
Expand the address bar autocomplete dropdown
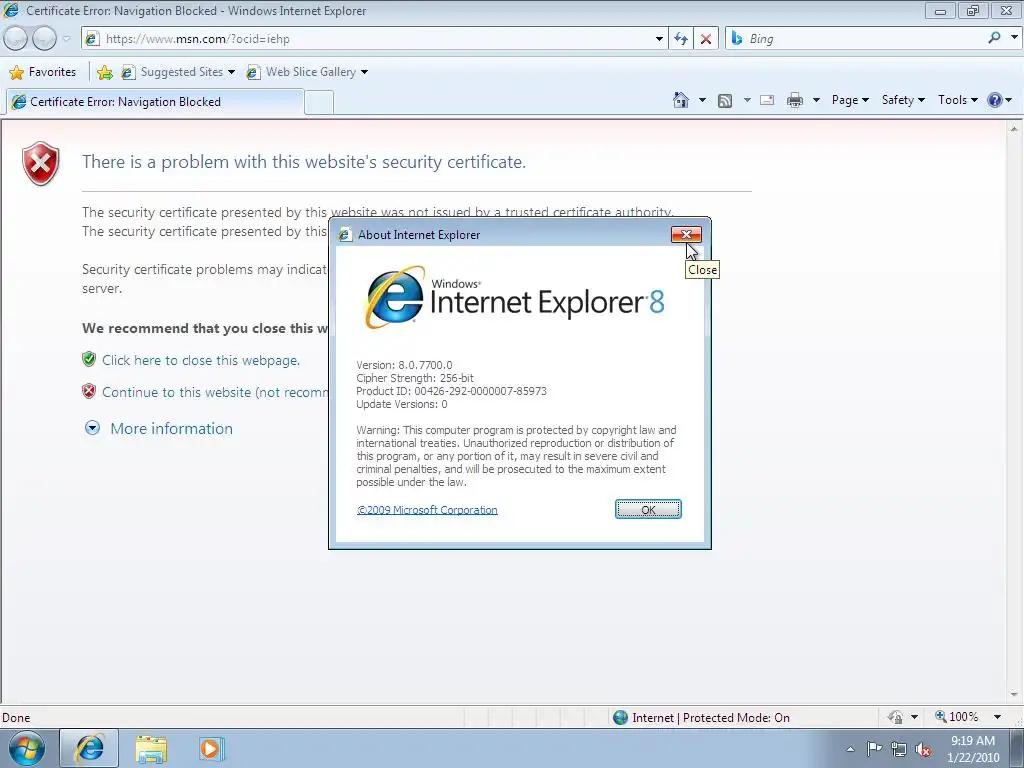[659, 39]
